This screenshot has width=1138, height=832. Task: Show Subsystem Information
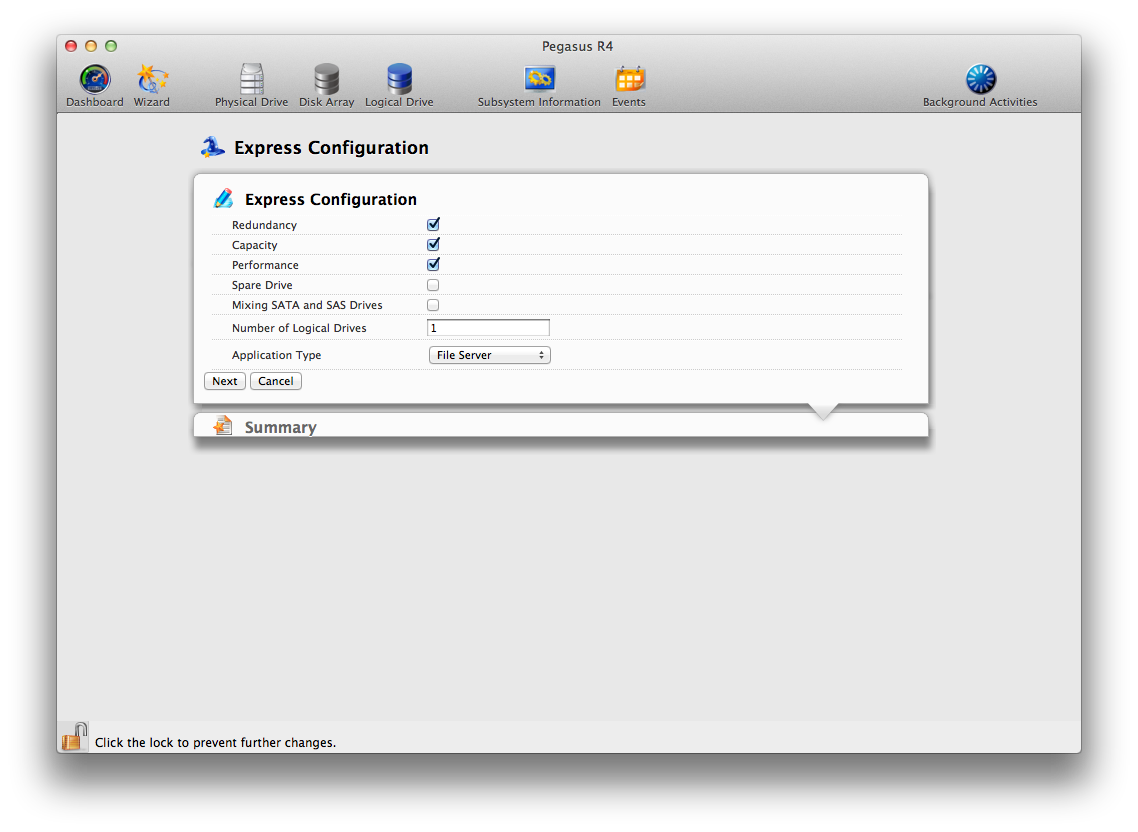[539, 80]
